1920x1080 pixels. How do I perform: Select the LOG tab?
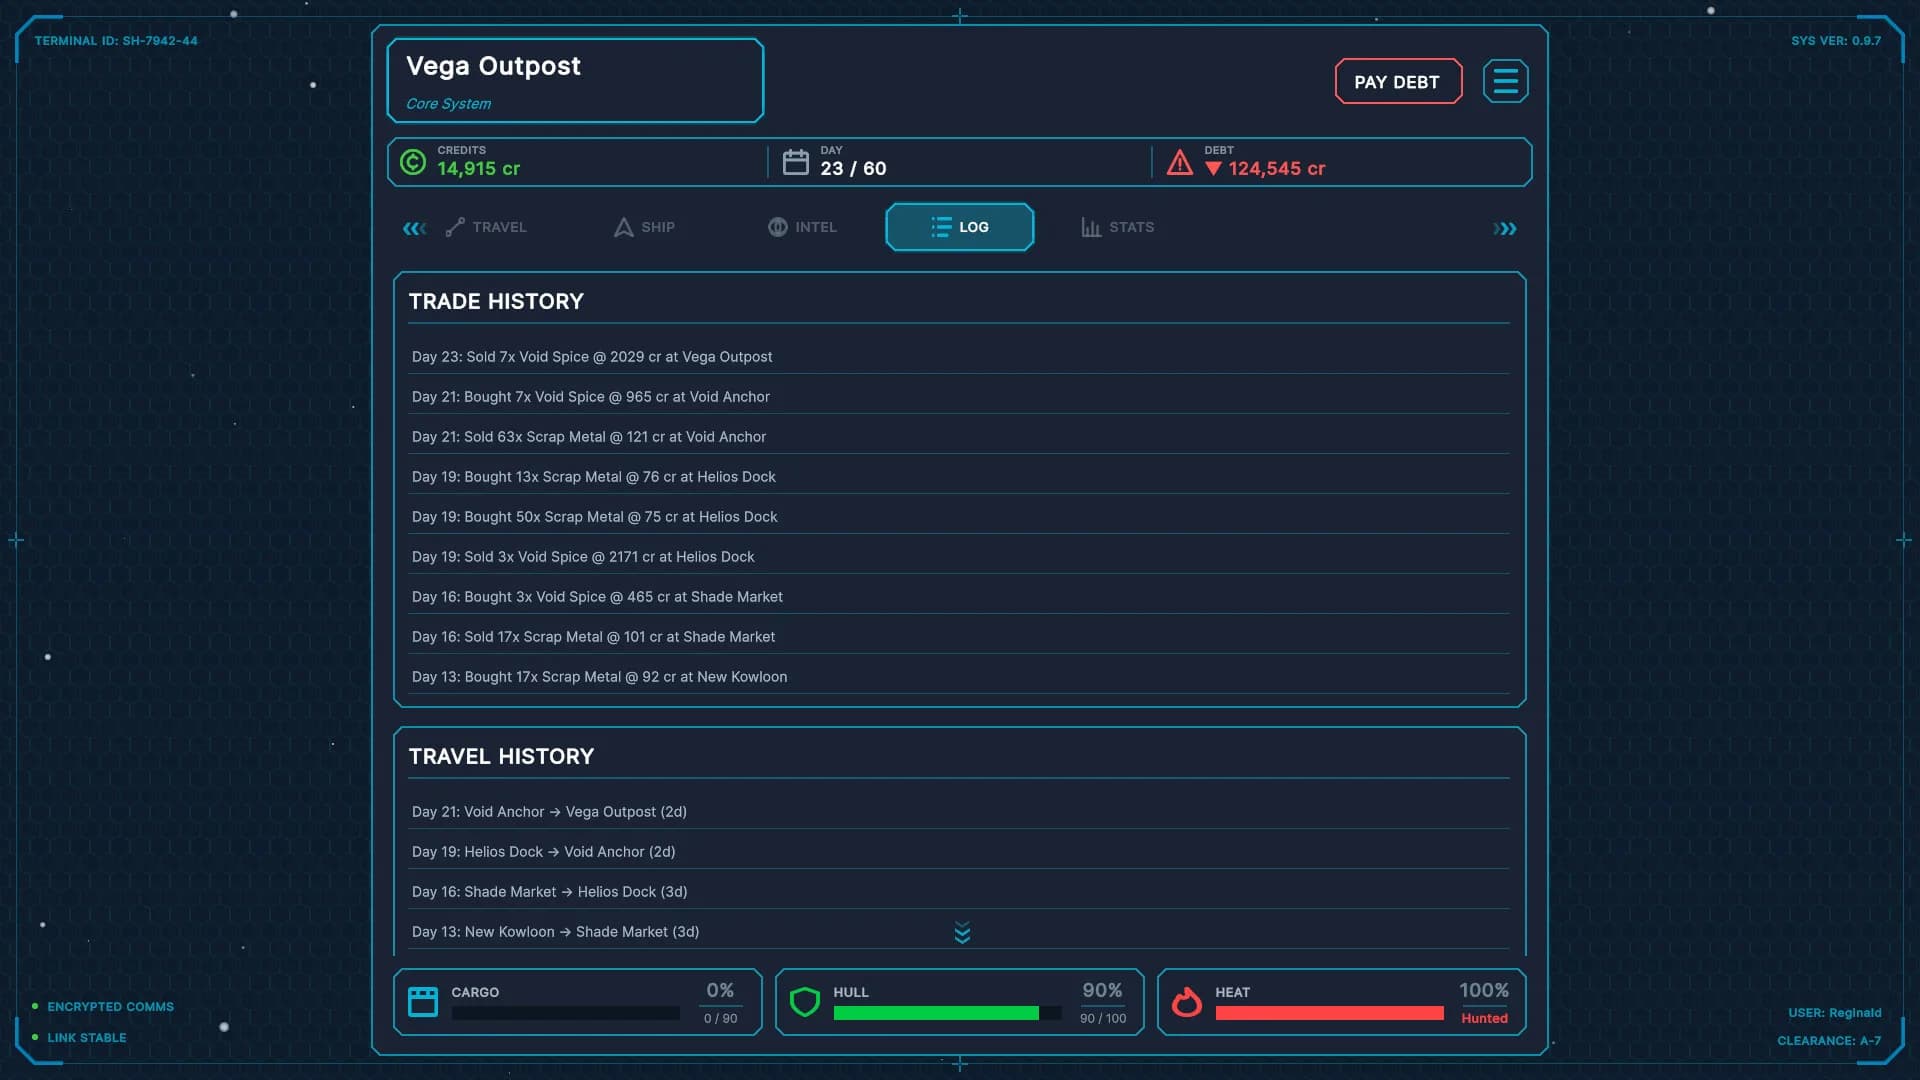point(960,227)
